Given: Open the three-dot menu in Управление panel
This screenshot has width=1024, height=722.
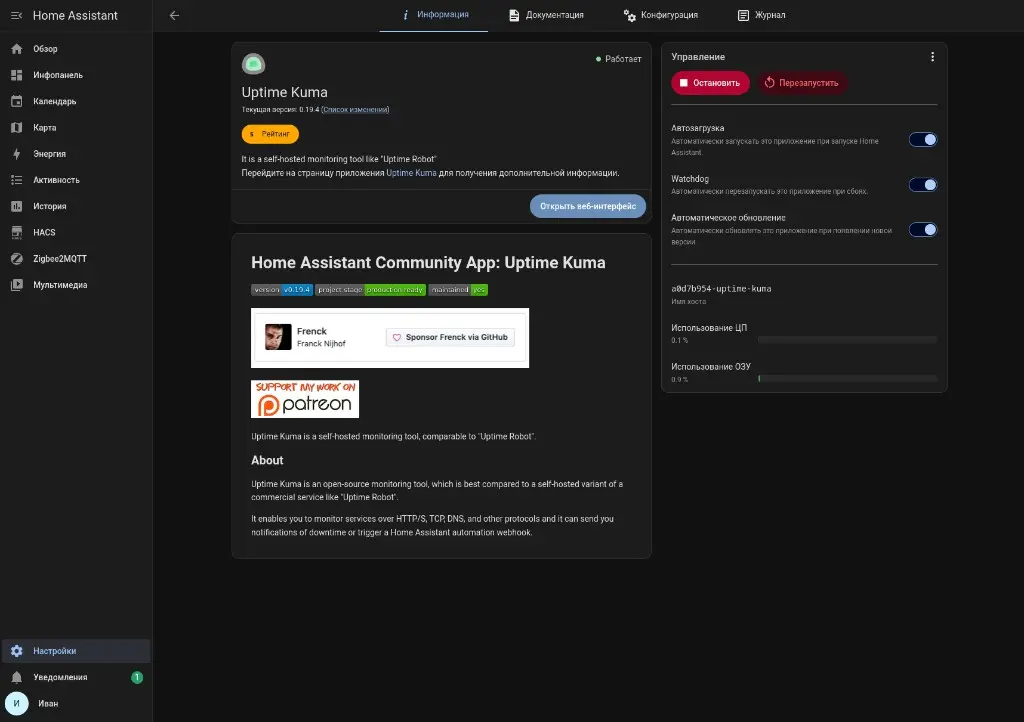Looking at the screenshot, I should (932, 57).
